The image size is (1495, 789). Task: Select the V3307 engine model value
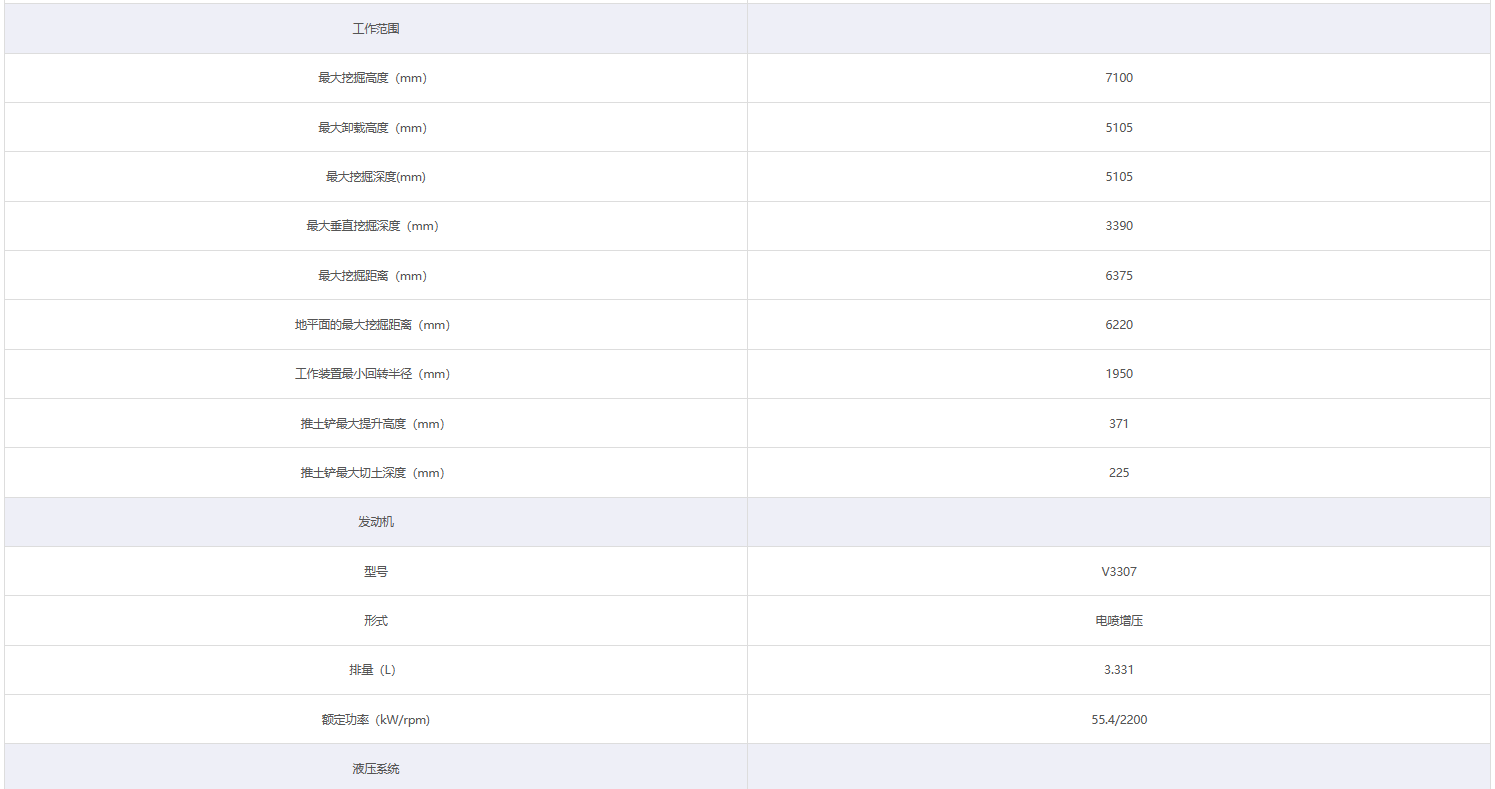click(x=1119, y=572)
